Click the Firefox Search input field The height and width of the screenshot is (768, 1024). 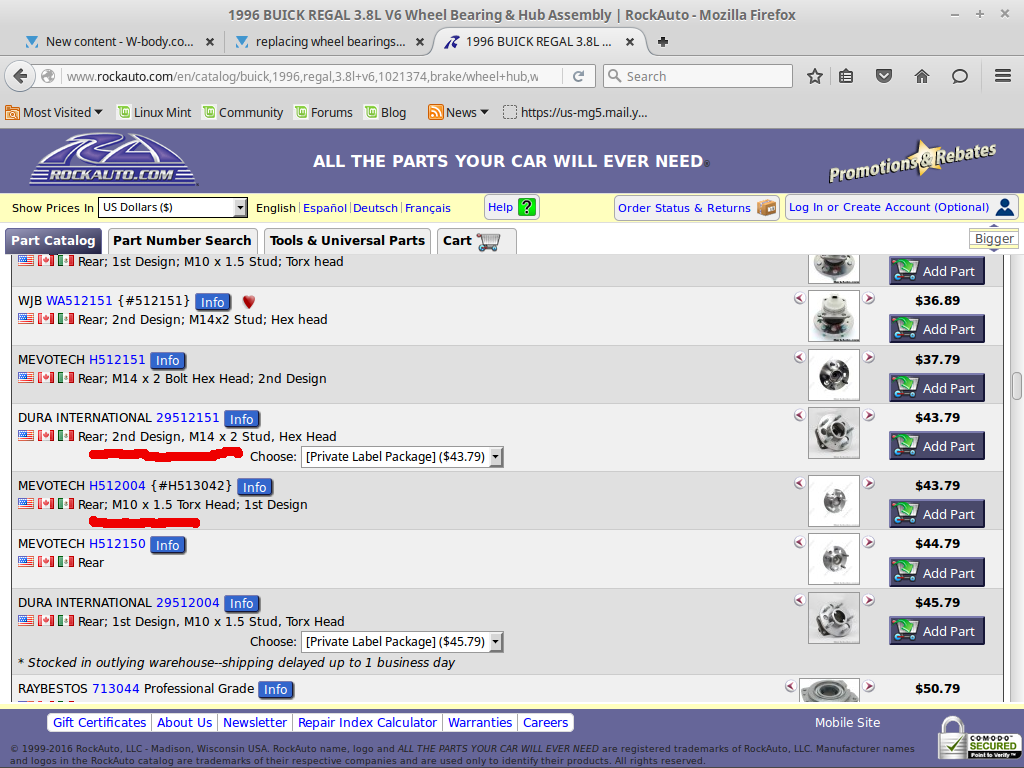697,76
